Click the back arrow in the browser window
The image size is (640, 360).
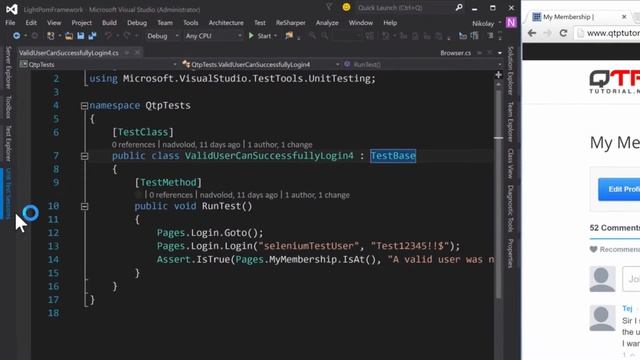(532, 33)
